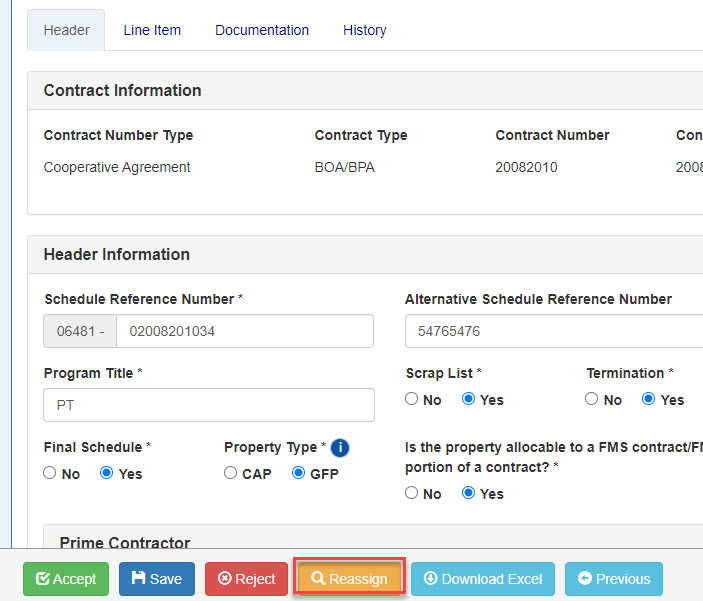Select the Header tab
The image size is (703, 601).
[67, 30]
